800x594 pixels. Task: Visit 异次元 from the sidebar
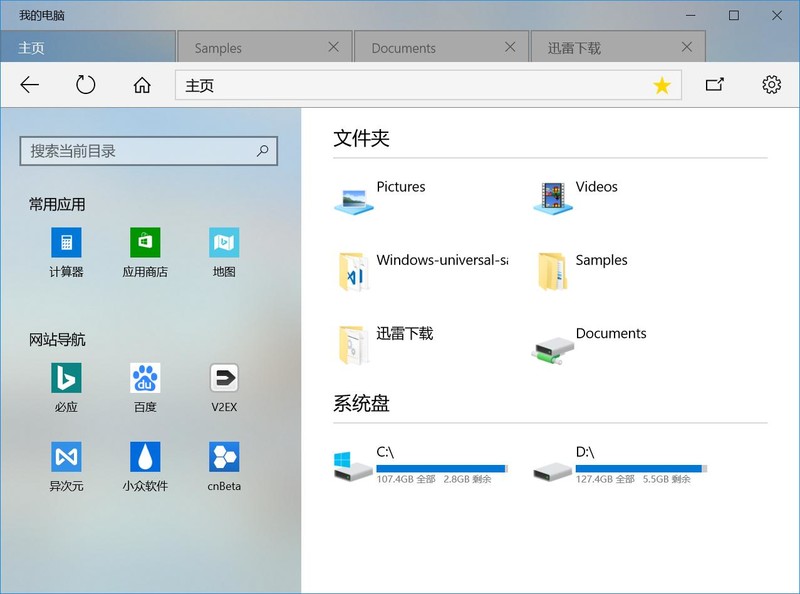[64, 456]
